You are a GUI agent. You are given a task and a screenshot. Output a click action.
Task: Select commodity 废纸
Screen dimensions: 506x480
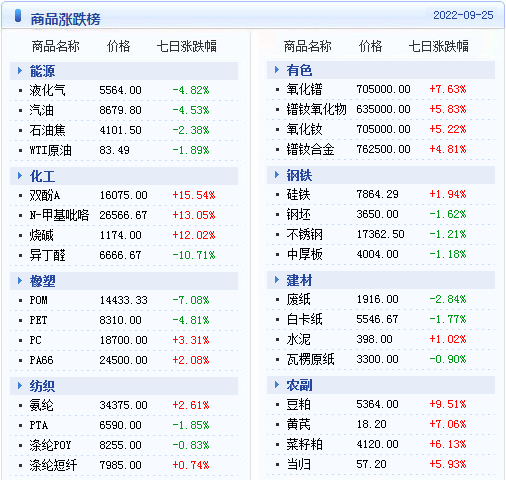[298, 299]
